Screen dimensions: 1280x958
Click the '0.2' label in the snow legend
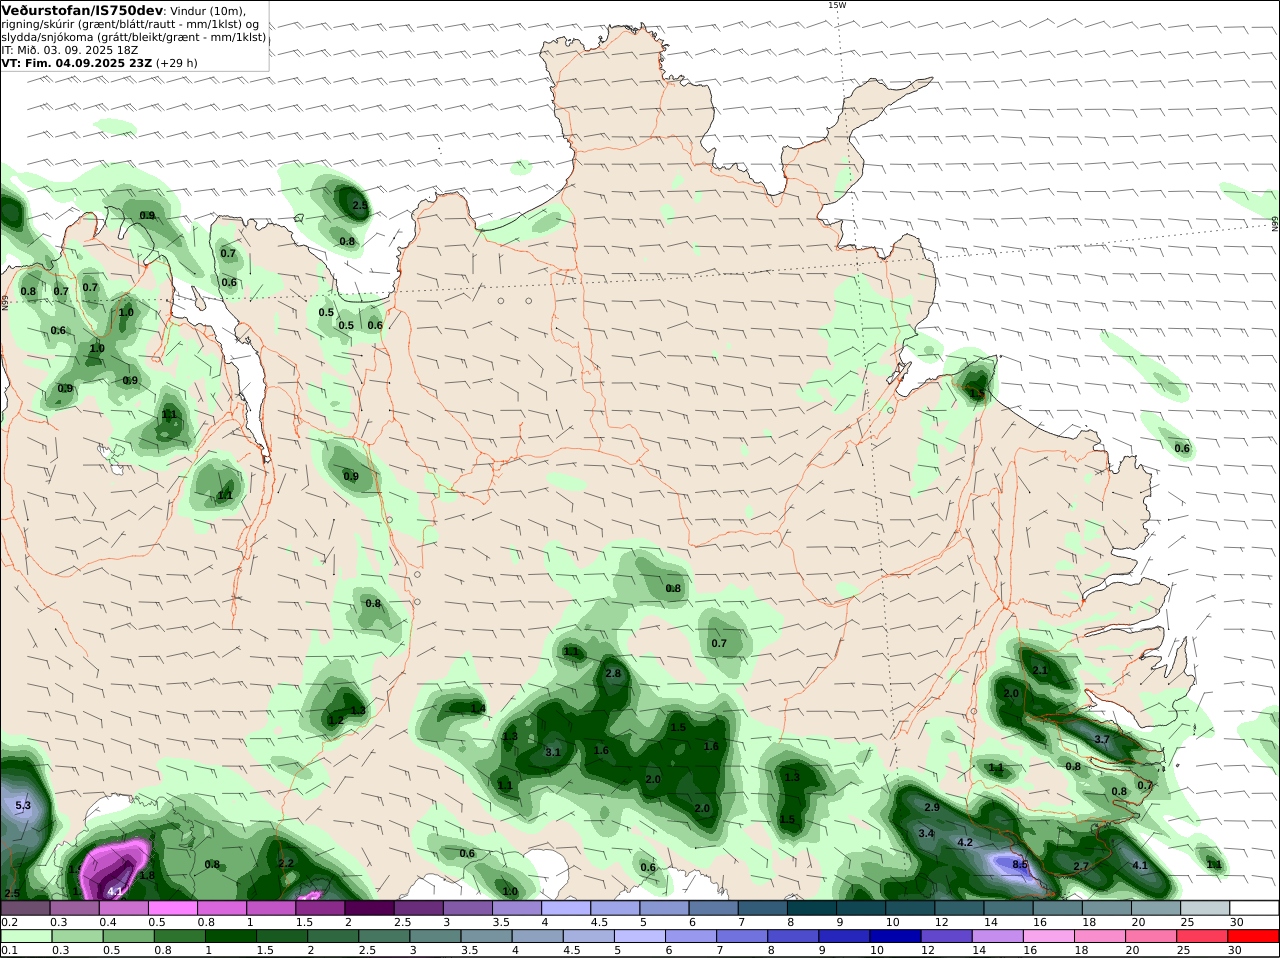[9, 922]
